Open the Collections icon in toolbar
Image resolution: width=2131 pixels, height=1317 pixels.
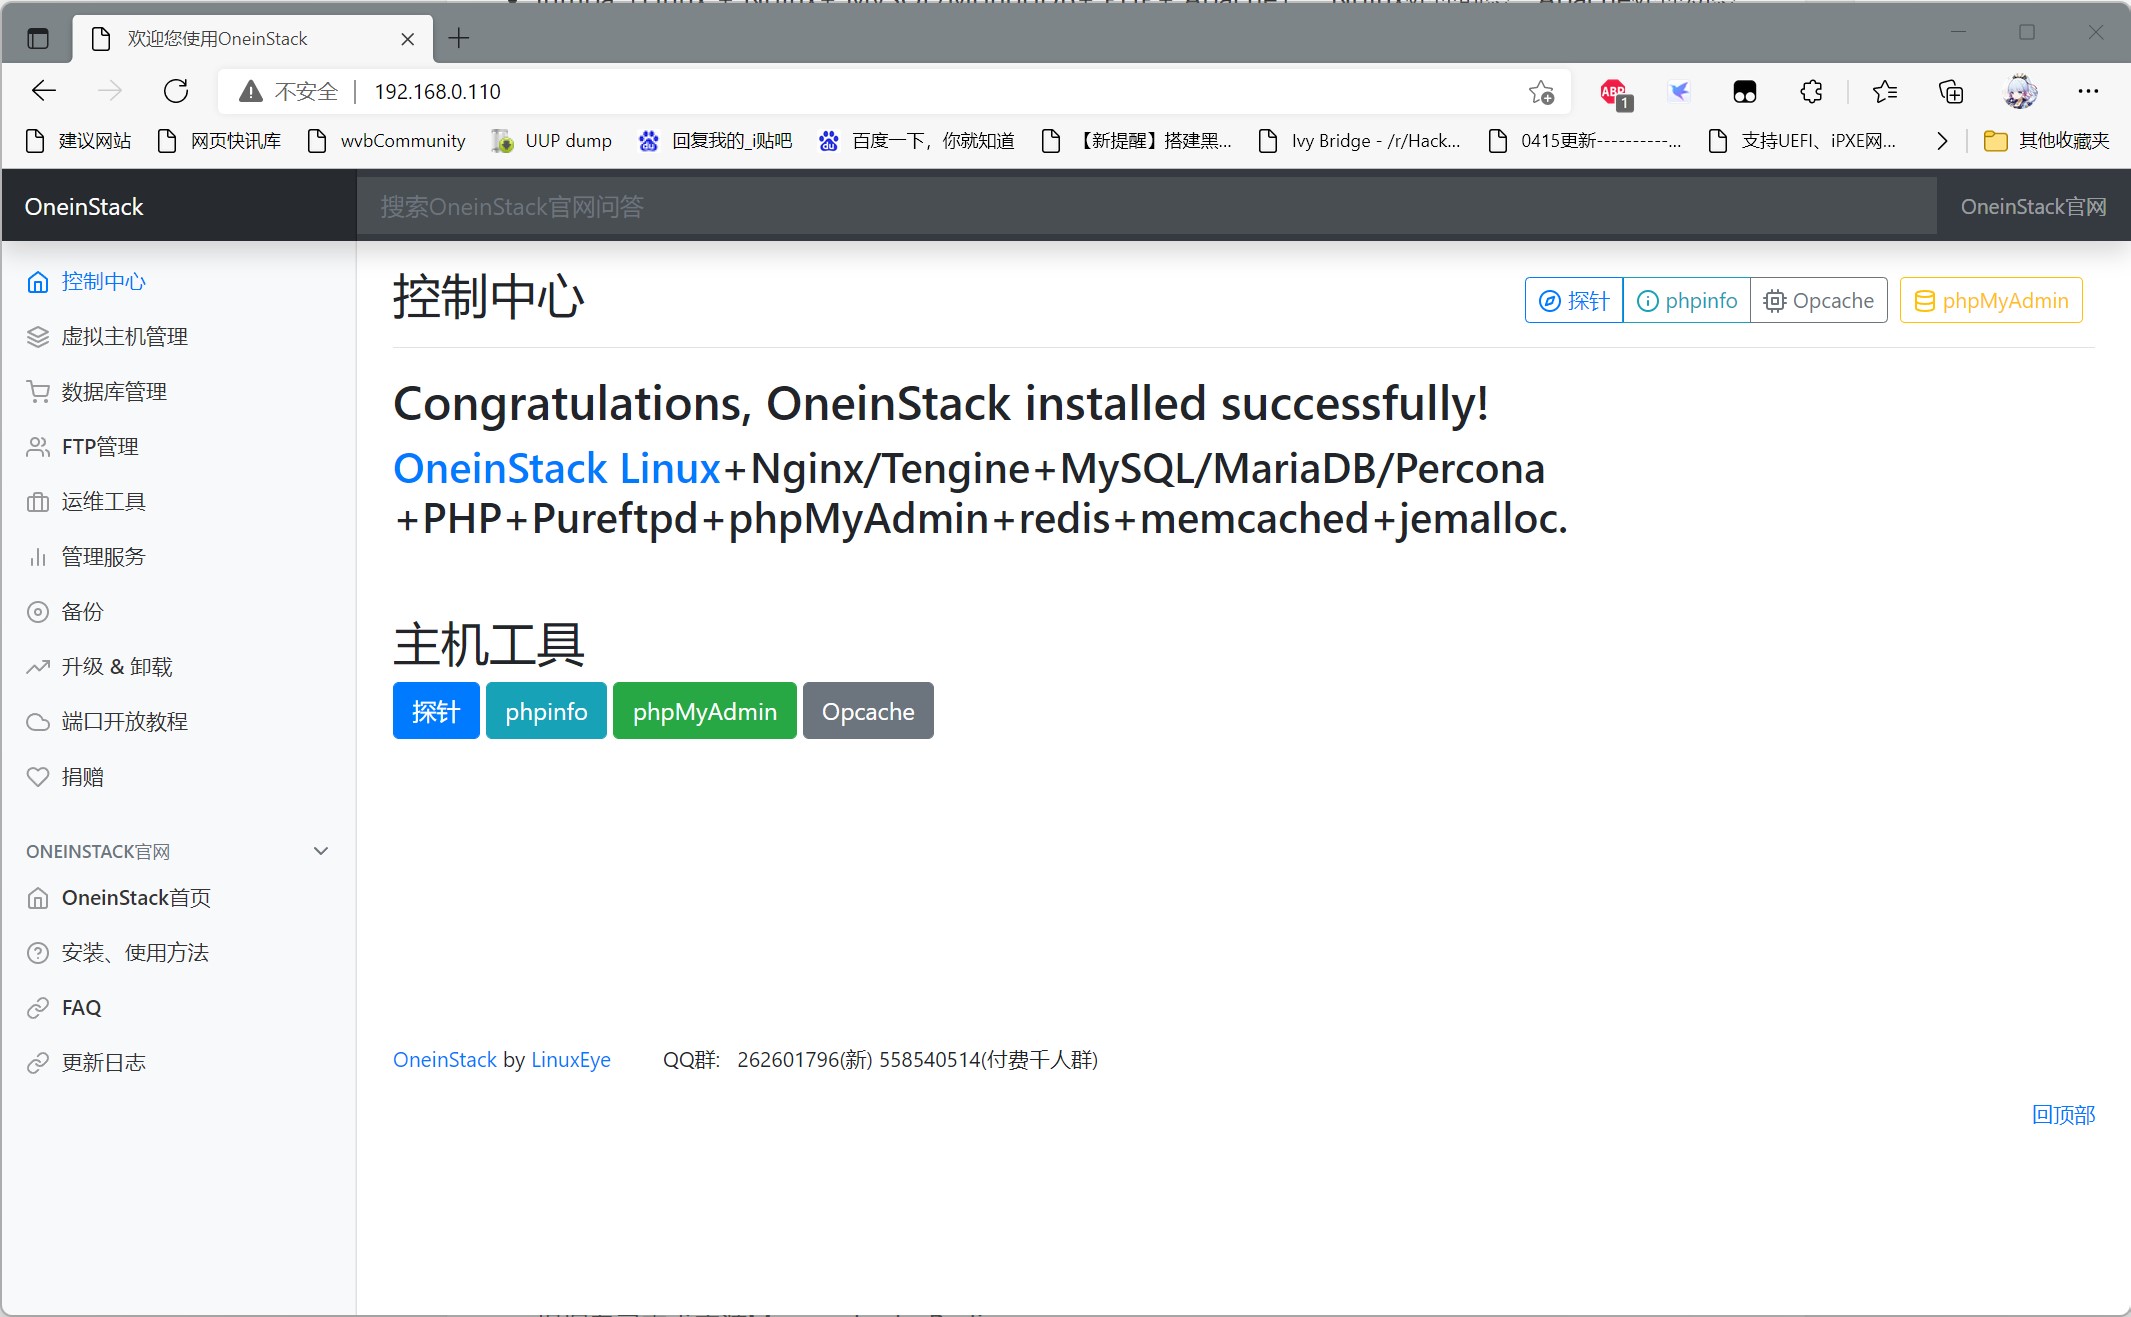(1950, 92)
